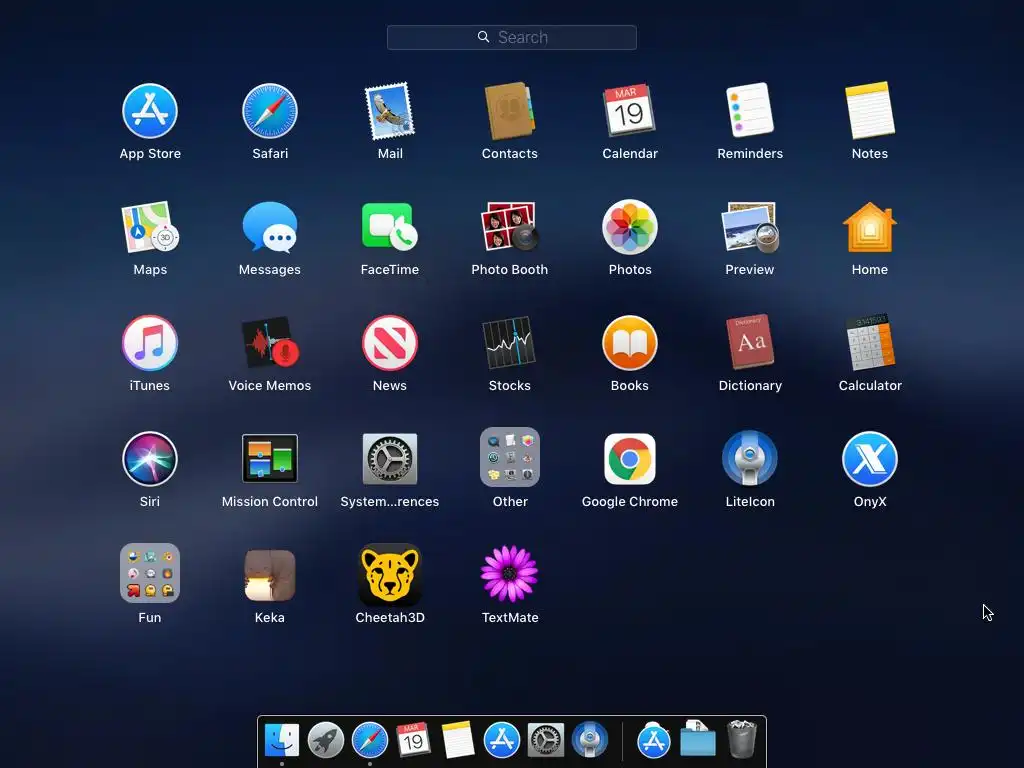Open the Trash in the Dock
Viewport: 1024px width, 768px height.
pos(742,739)
